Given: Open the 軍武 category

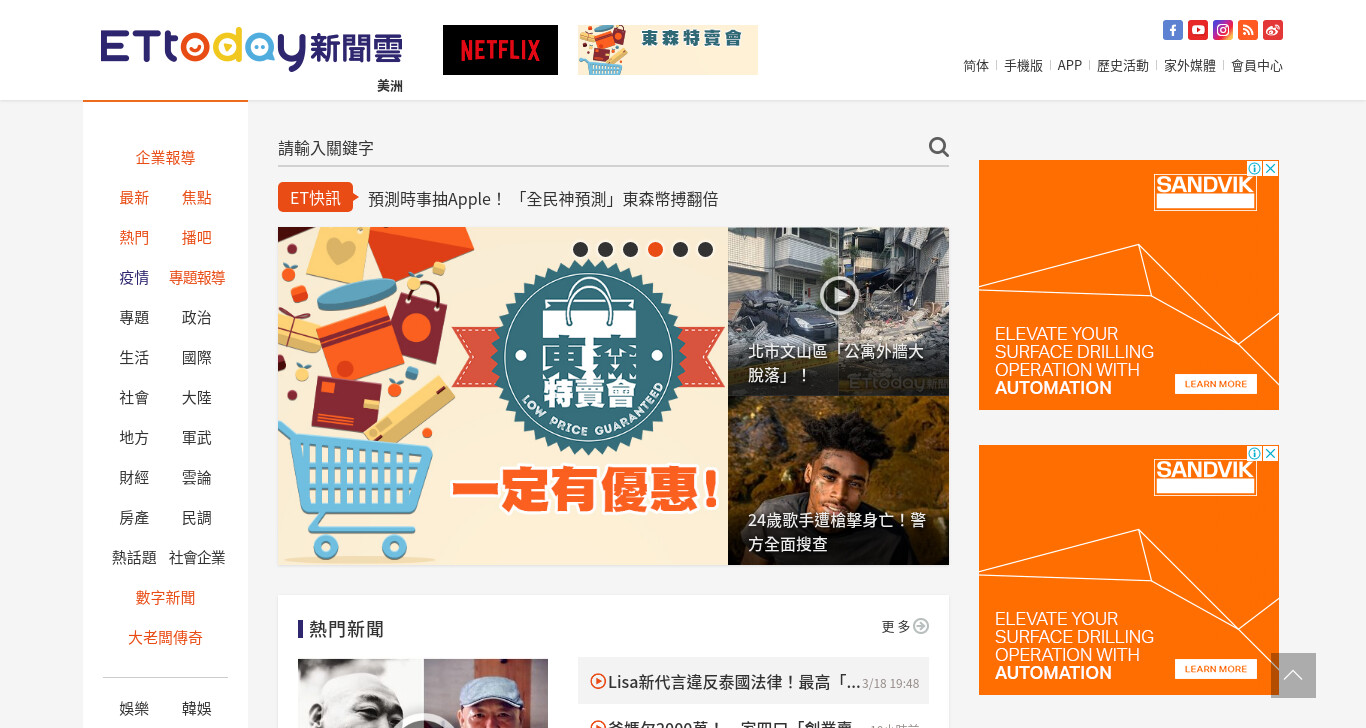Looking at the screenshot, I should click(x=197, y=437).
